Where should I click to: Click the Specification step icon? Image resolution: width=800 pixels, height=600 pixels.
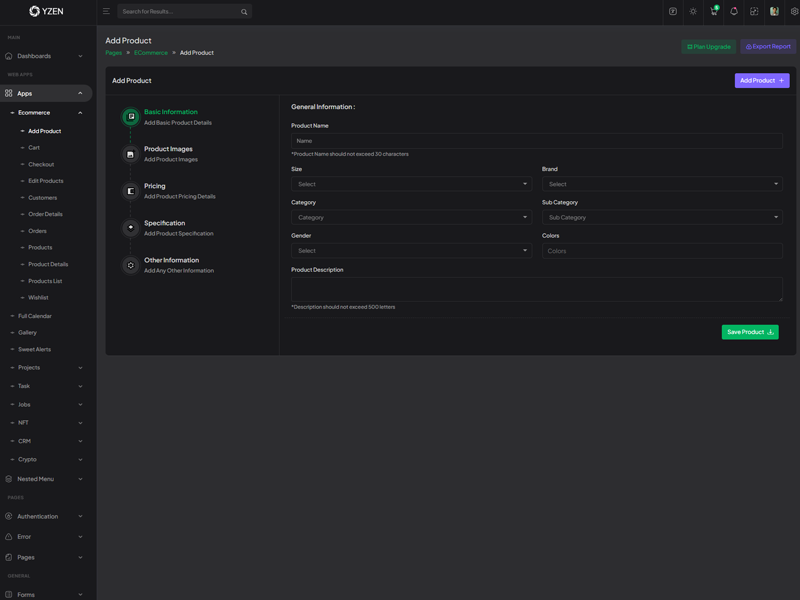(x=130, y=228)
